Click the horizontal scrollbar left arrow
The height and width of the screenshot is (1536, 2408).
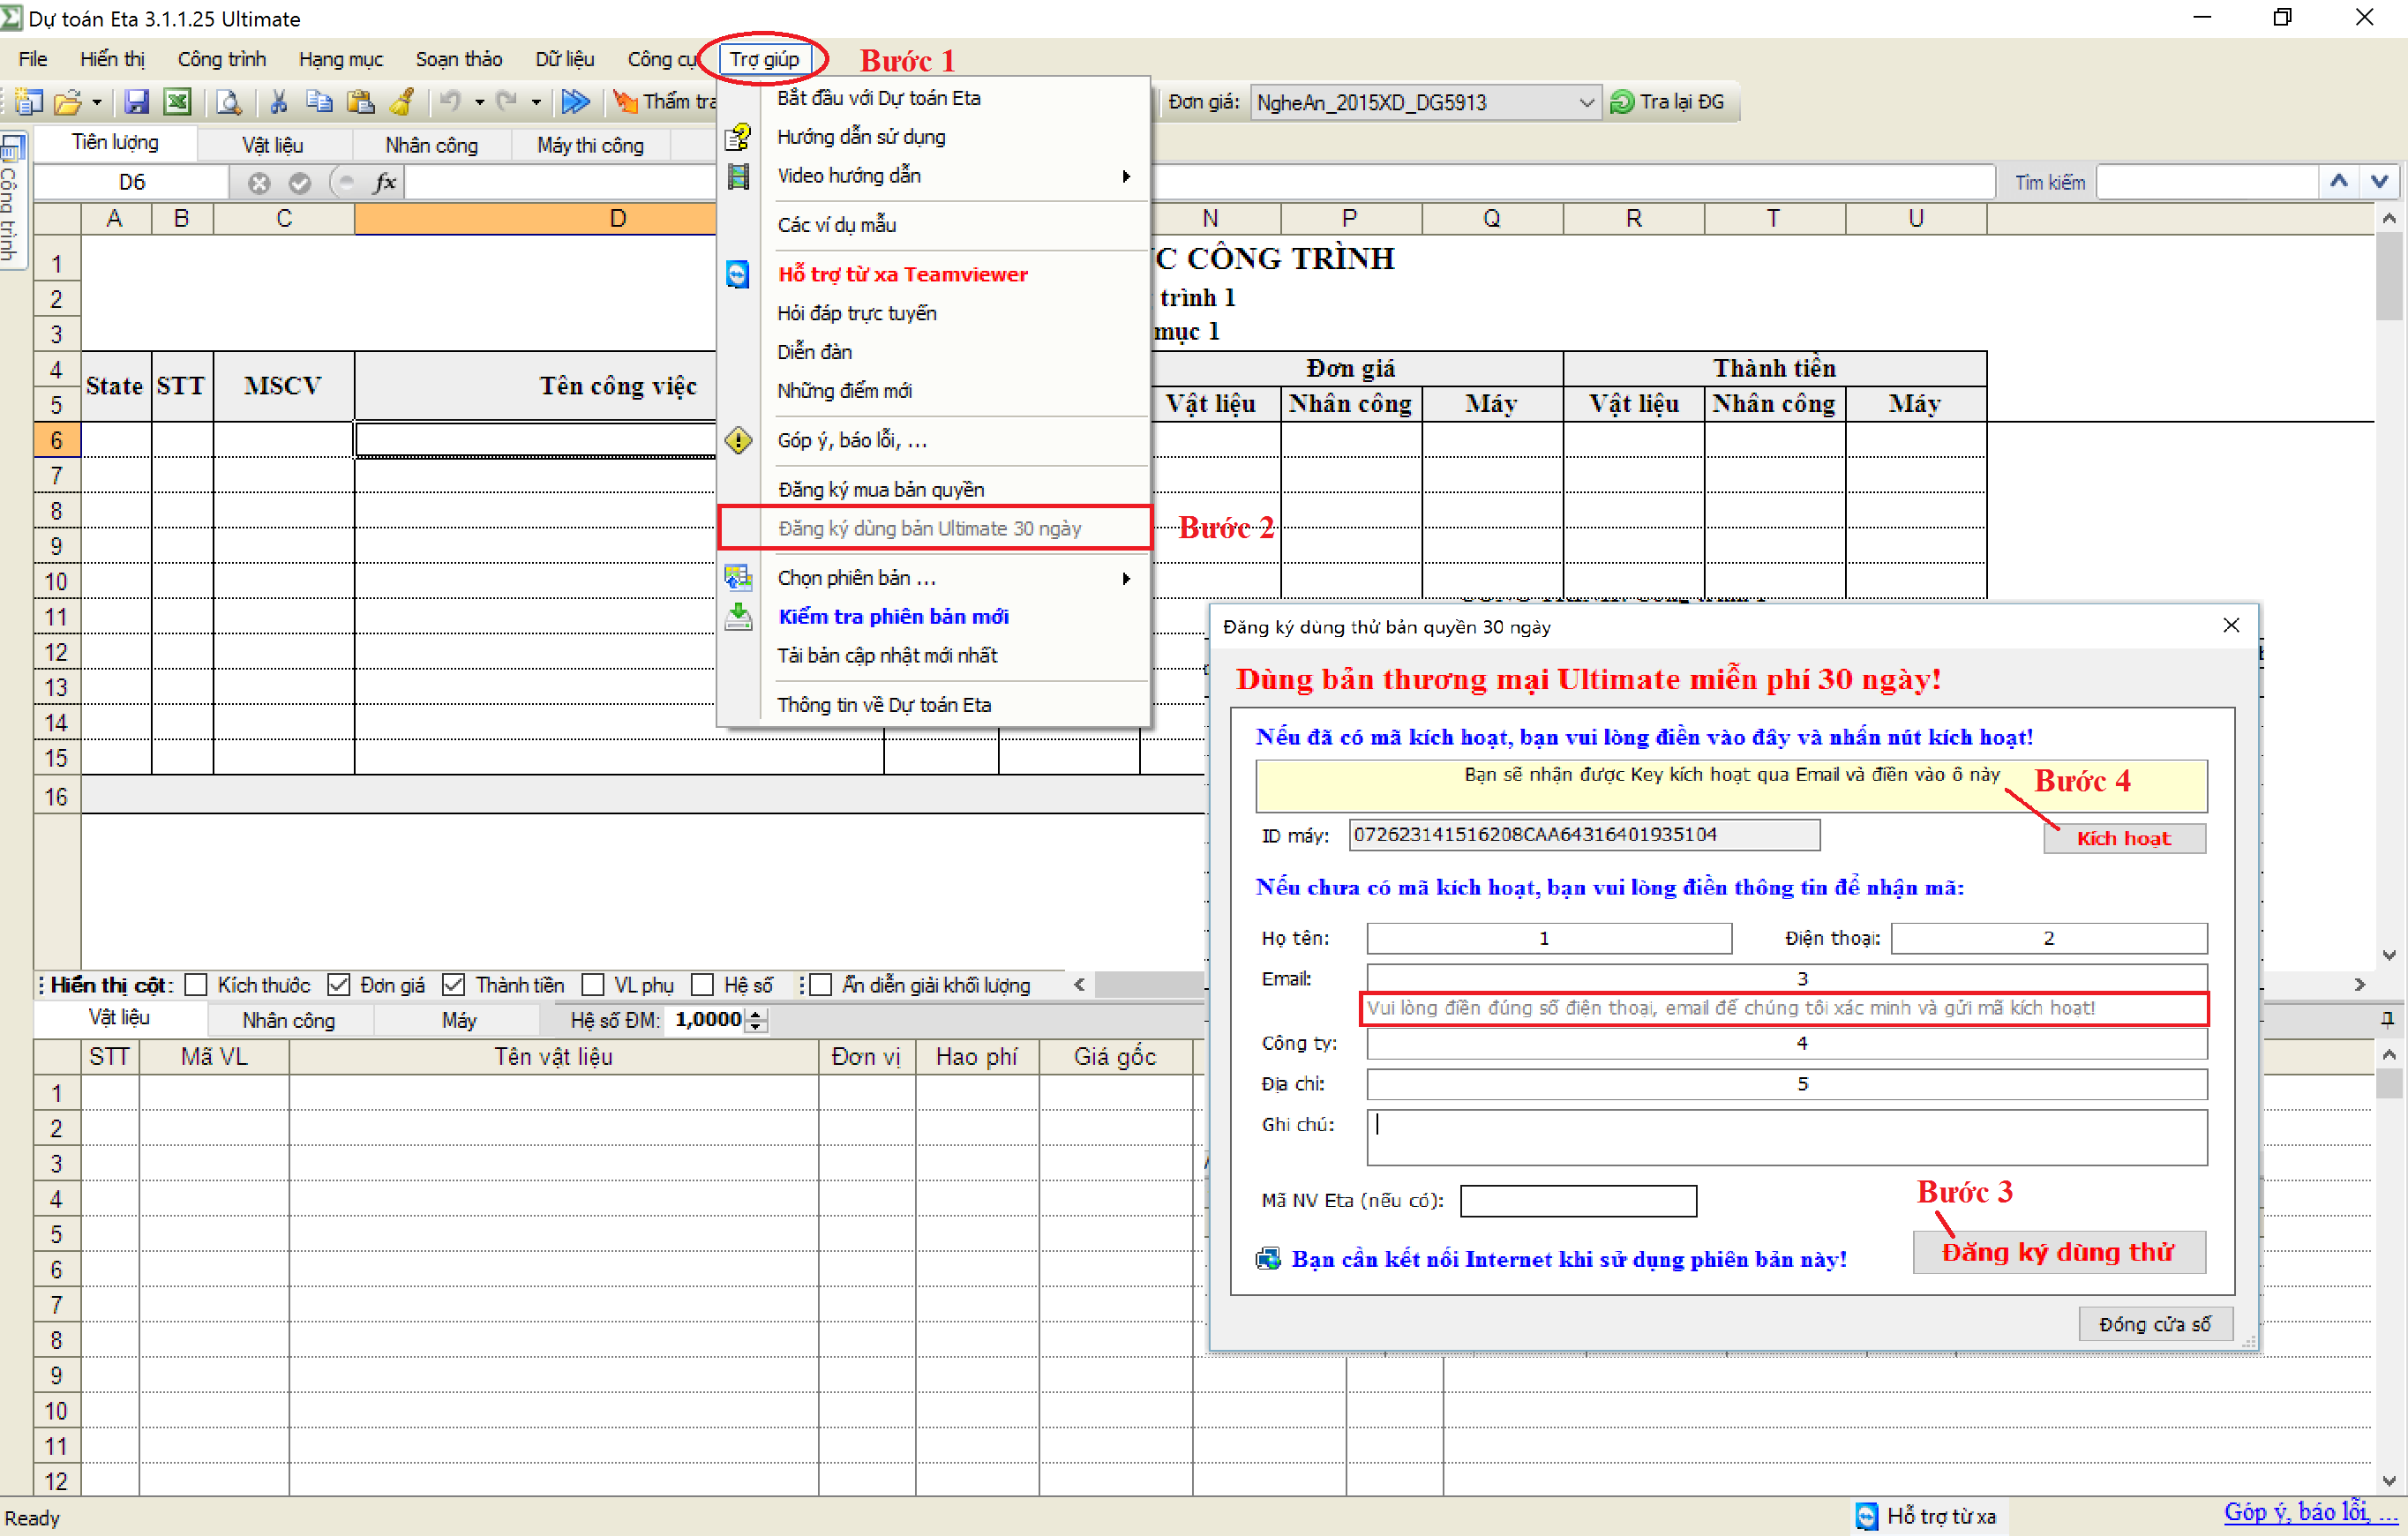[x=1079, y=985]
